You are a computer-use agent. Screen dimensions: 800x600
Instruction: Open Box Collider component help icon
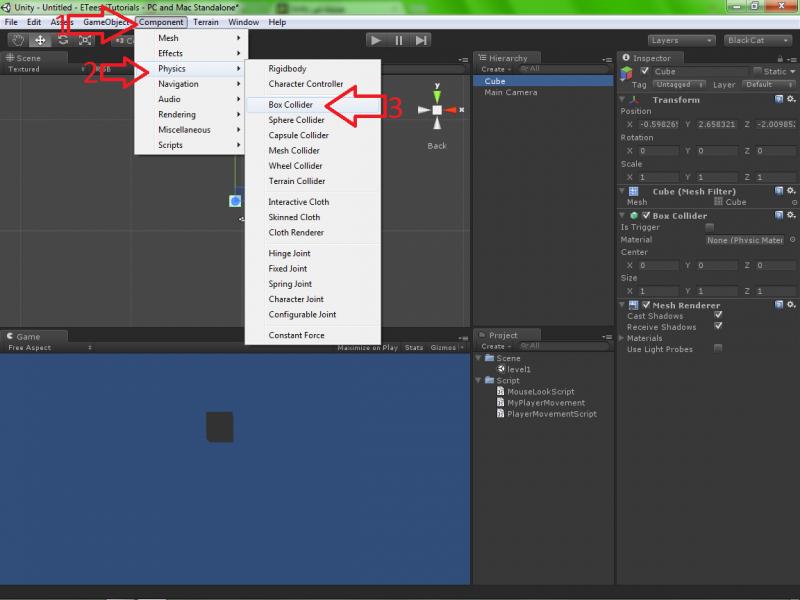(x=779, y=215)
